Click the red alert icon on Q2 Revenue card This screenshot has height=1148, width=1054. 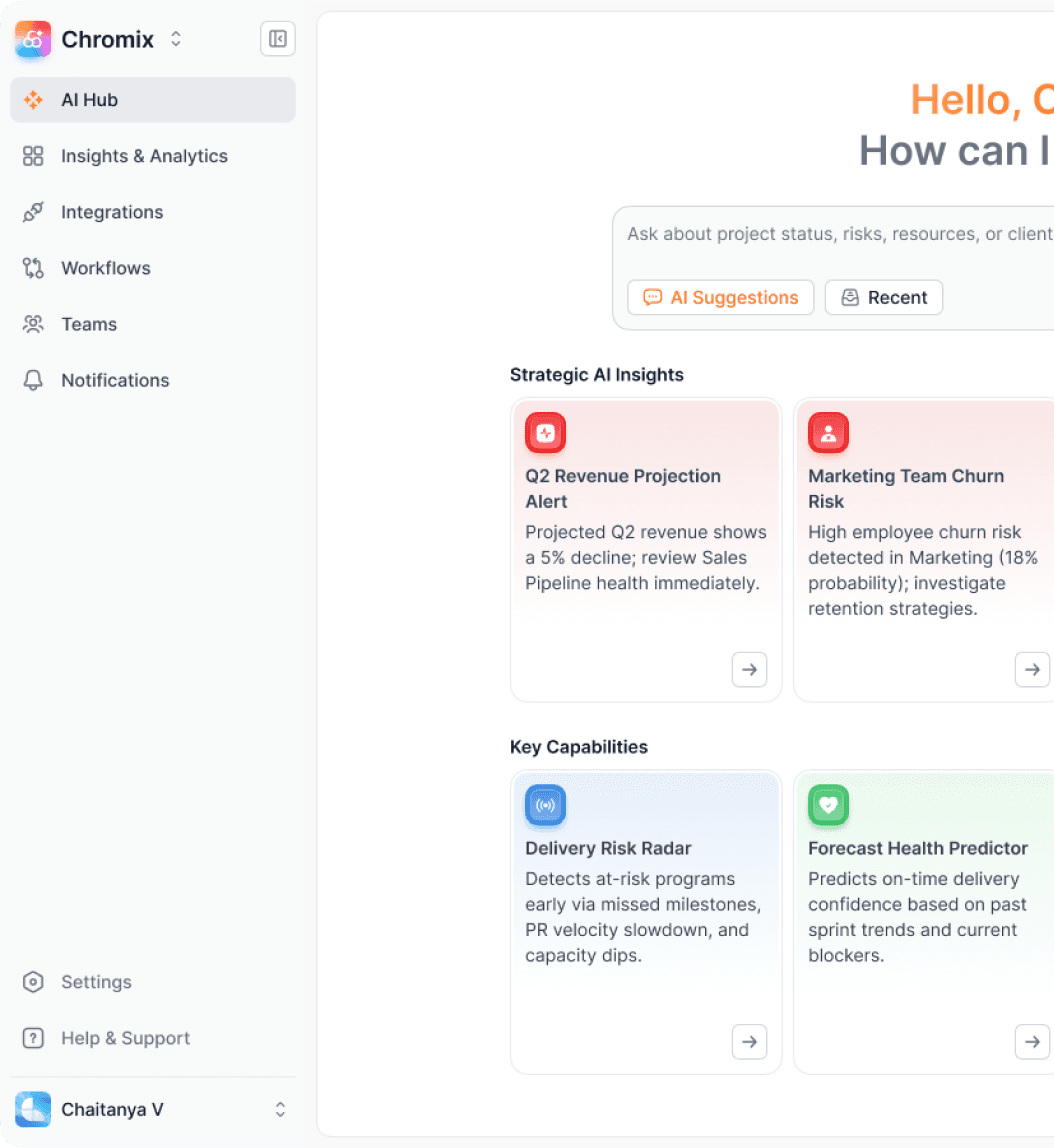[x=545, y=433]
